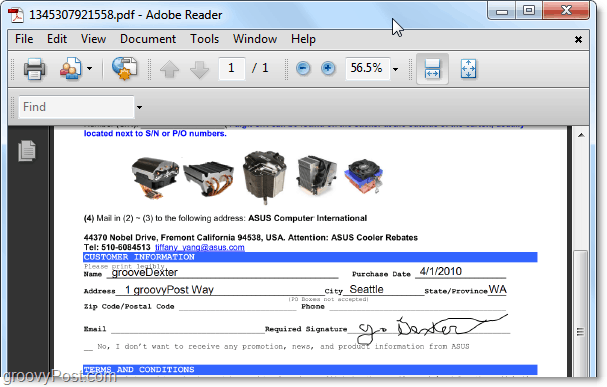Viewport: 607px width, 387px height.
Task: Open the Window menu
Action: [255, 39]
